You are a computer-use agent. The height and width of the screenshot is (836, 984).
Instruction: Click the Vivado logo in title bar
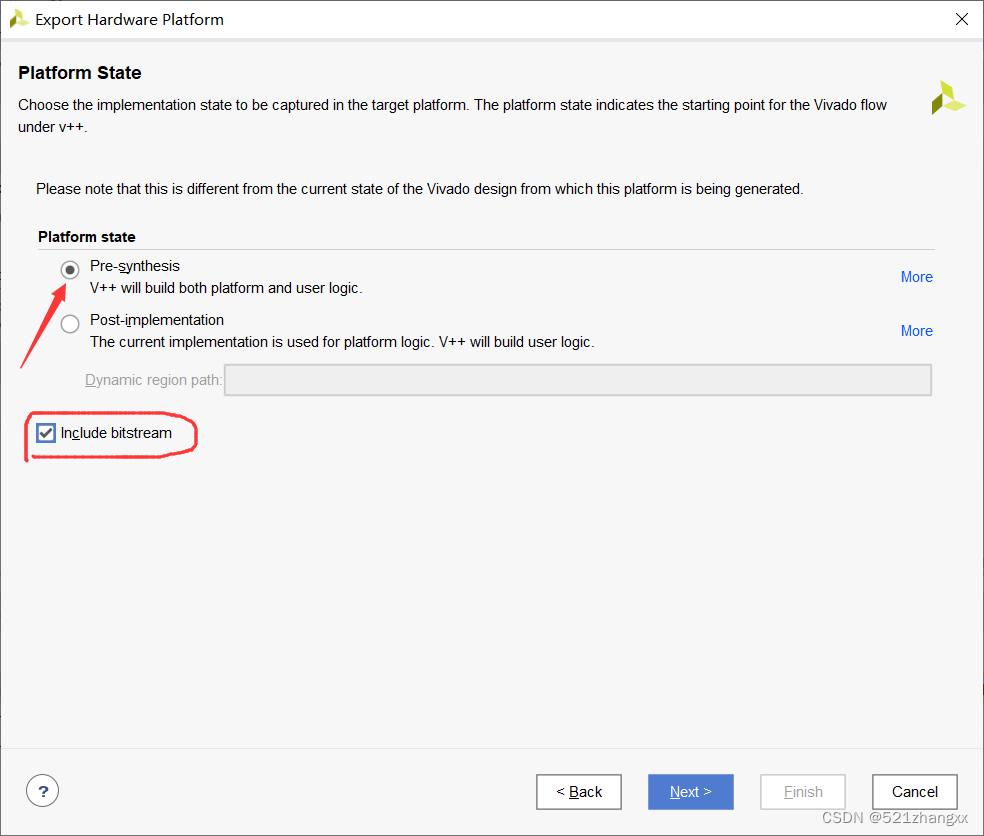tap(19, 19)
